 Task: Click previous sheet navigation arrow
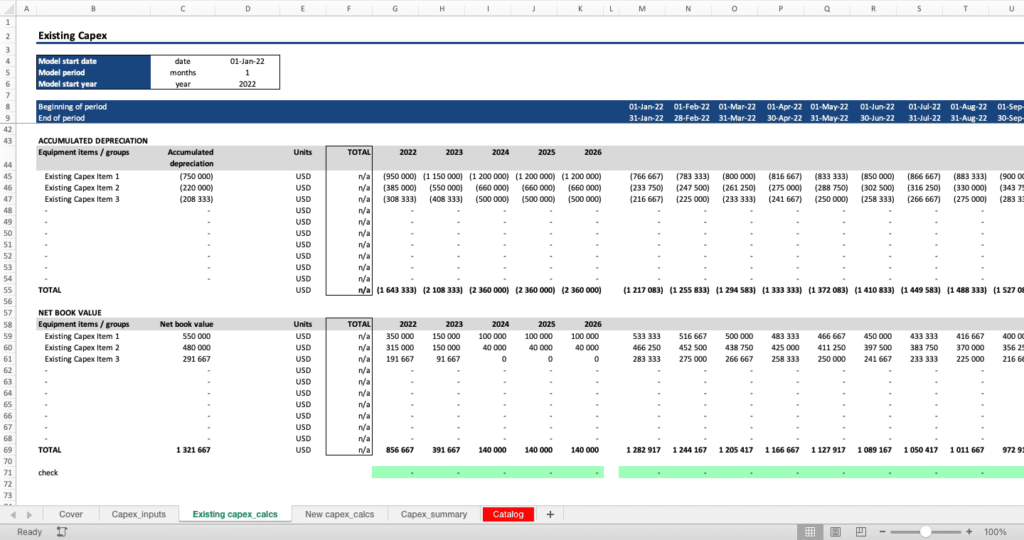tap(13, 514)
